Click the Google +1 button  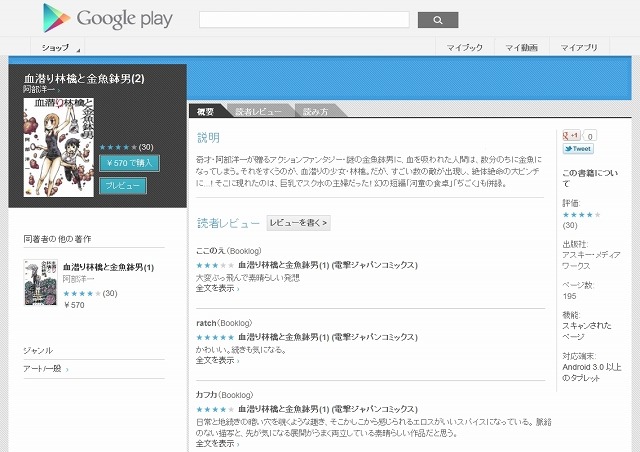pyautogui.click(x=571, y=135)
